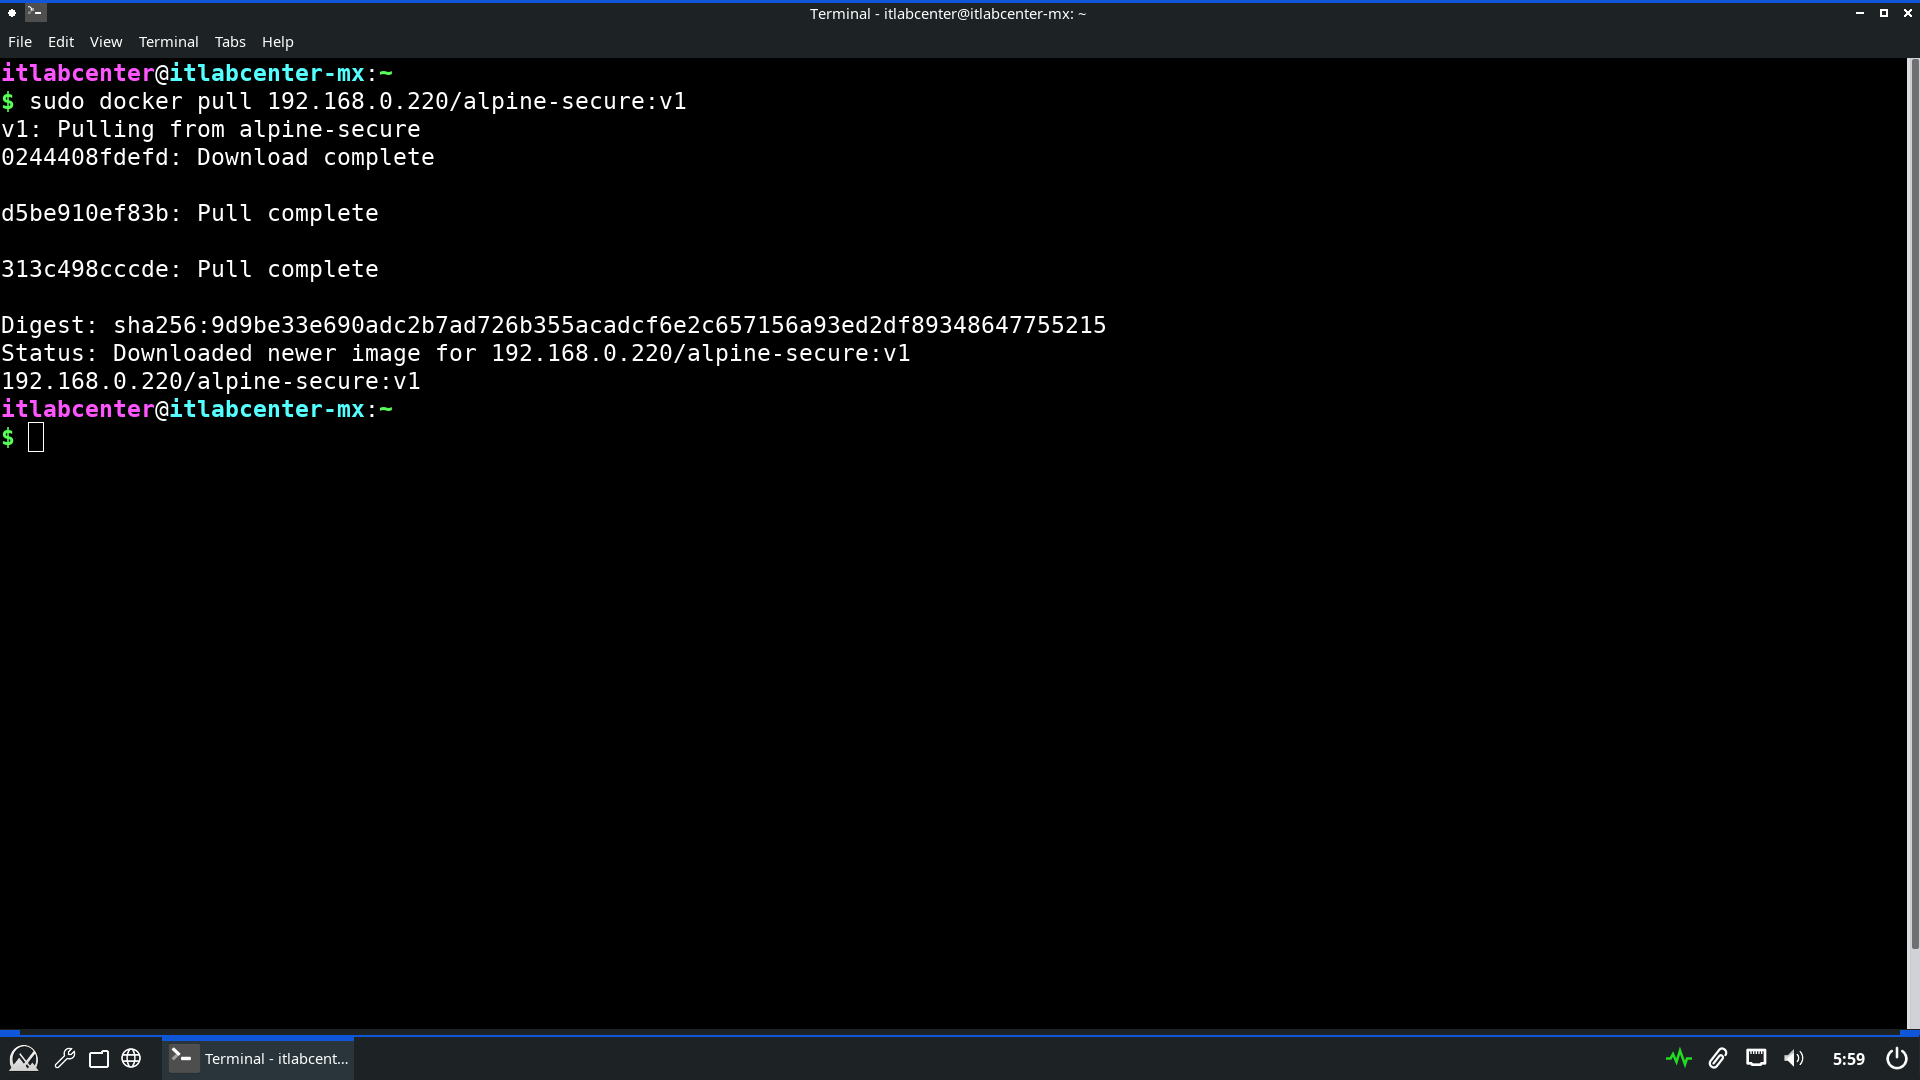The width and height of the screenshot is (1920, 1080).
Task: Open the Edit menu
Action: (x=61, y=42)
